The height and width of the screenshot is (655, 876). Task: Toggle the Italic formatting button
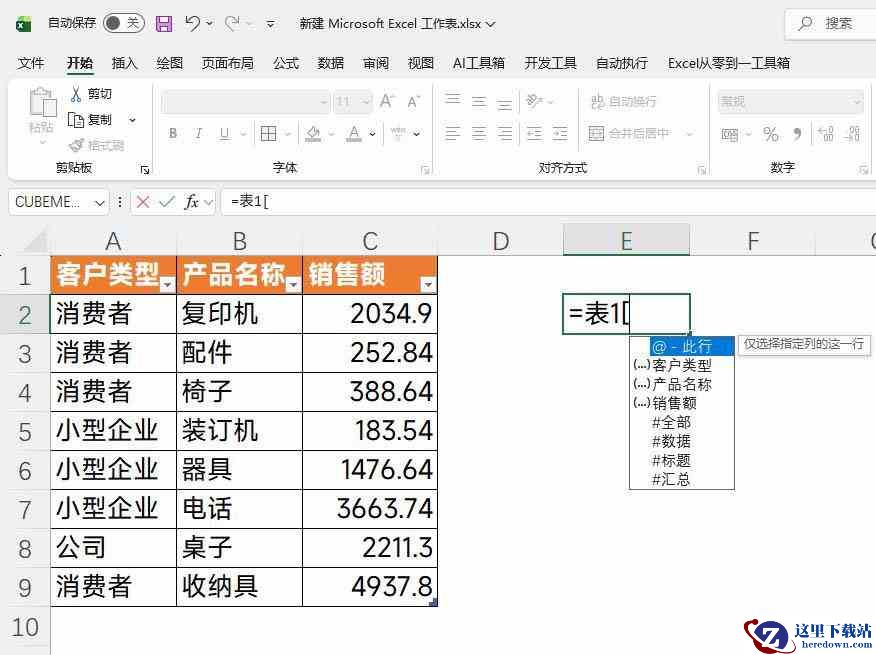(x=198, y=134)
